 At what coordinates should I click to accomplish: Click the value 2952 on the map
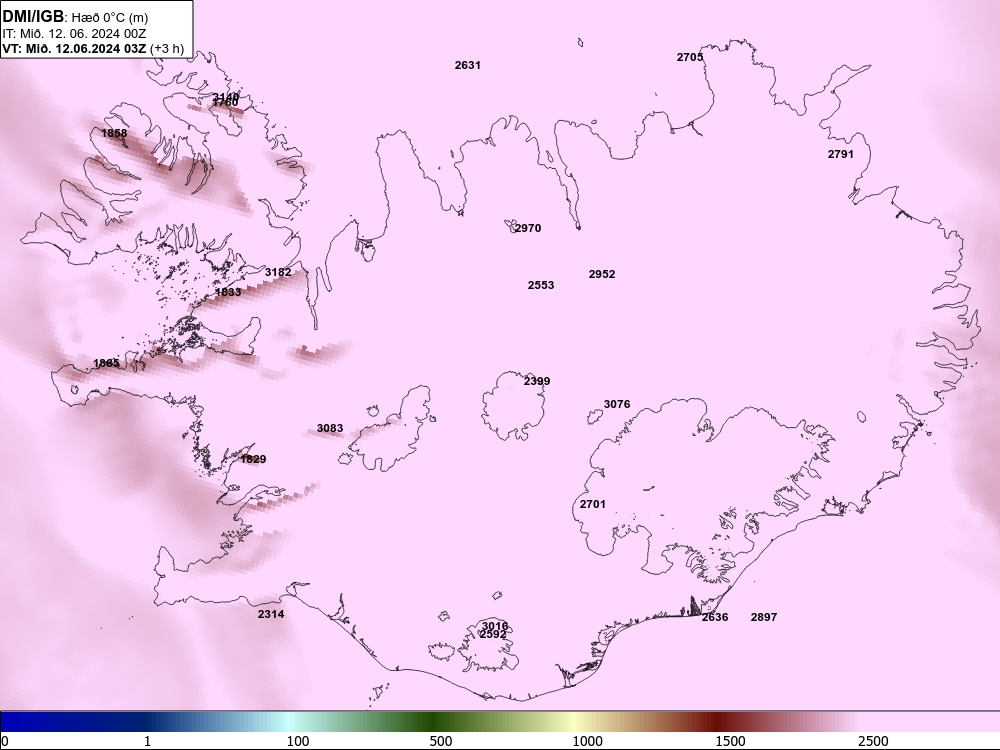[602, 274]
